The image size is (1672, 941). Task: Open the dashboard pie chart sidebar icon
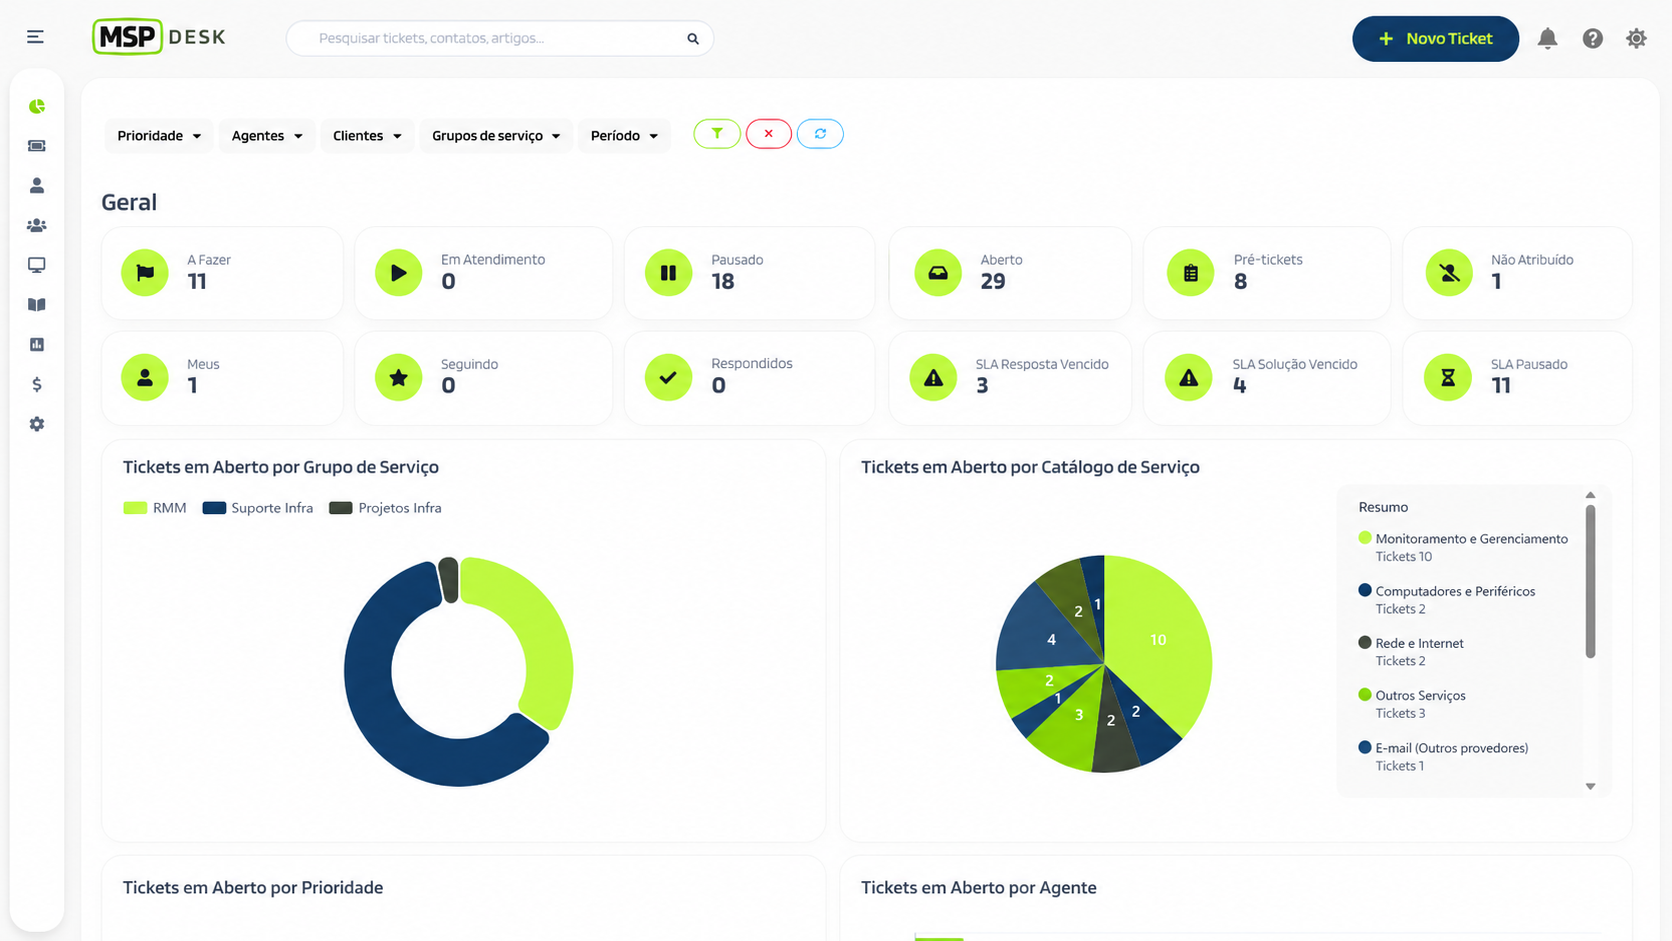(x=37, y=106)
